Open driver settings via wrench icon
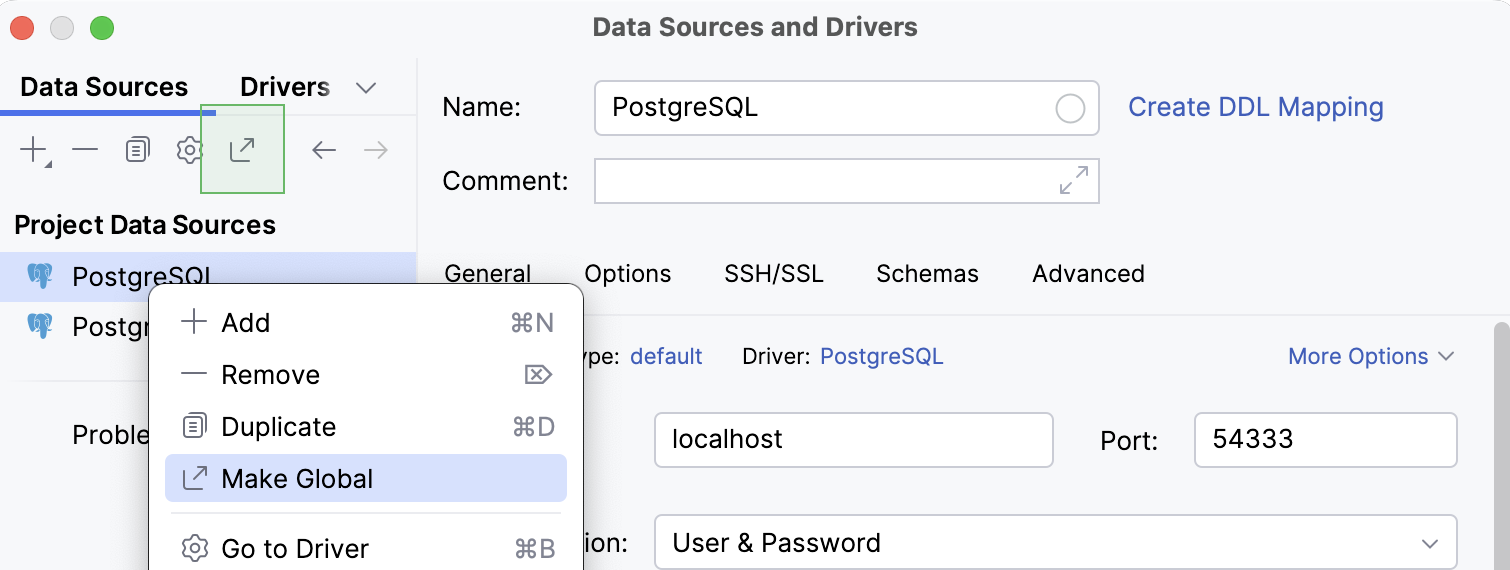The width and height of the screenshot is (1510, 570). (x=189, y=150)
